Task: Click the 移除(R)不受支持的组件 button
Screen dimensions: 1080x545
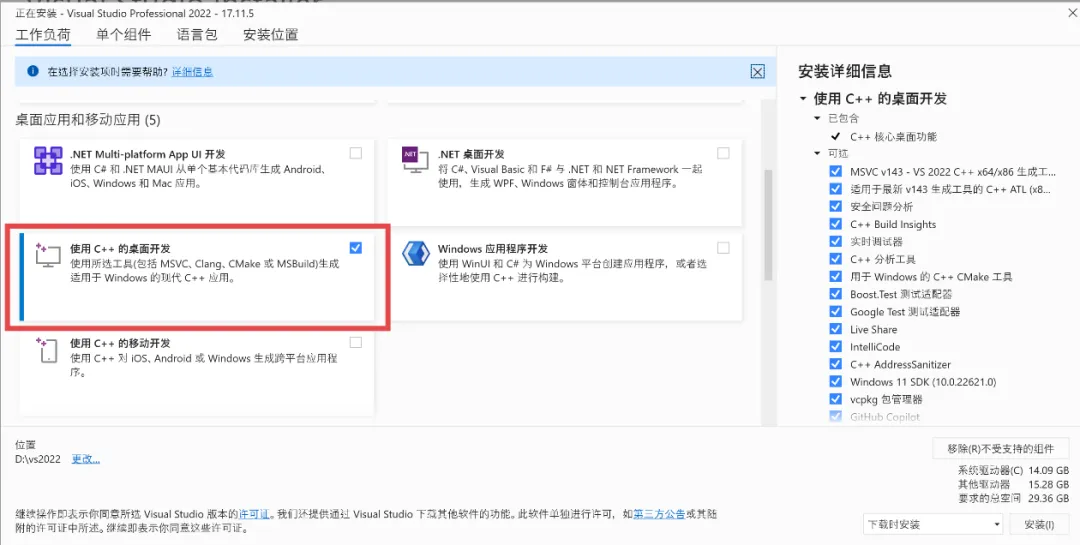Action: coord(1001,449)
